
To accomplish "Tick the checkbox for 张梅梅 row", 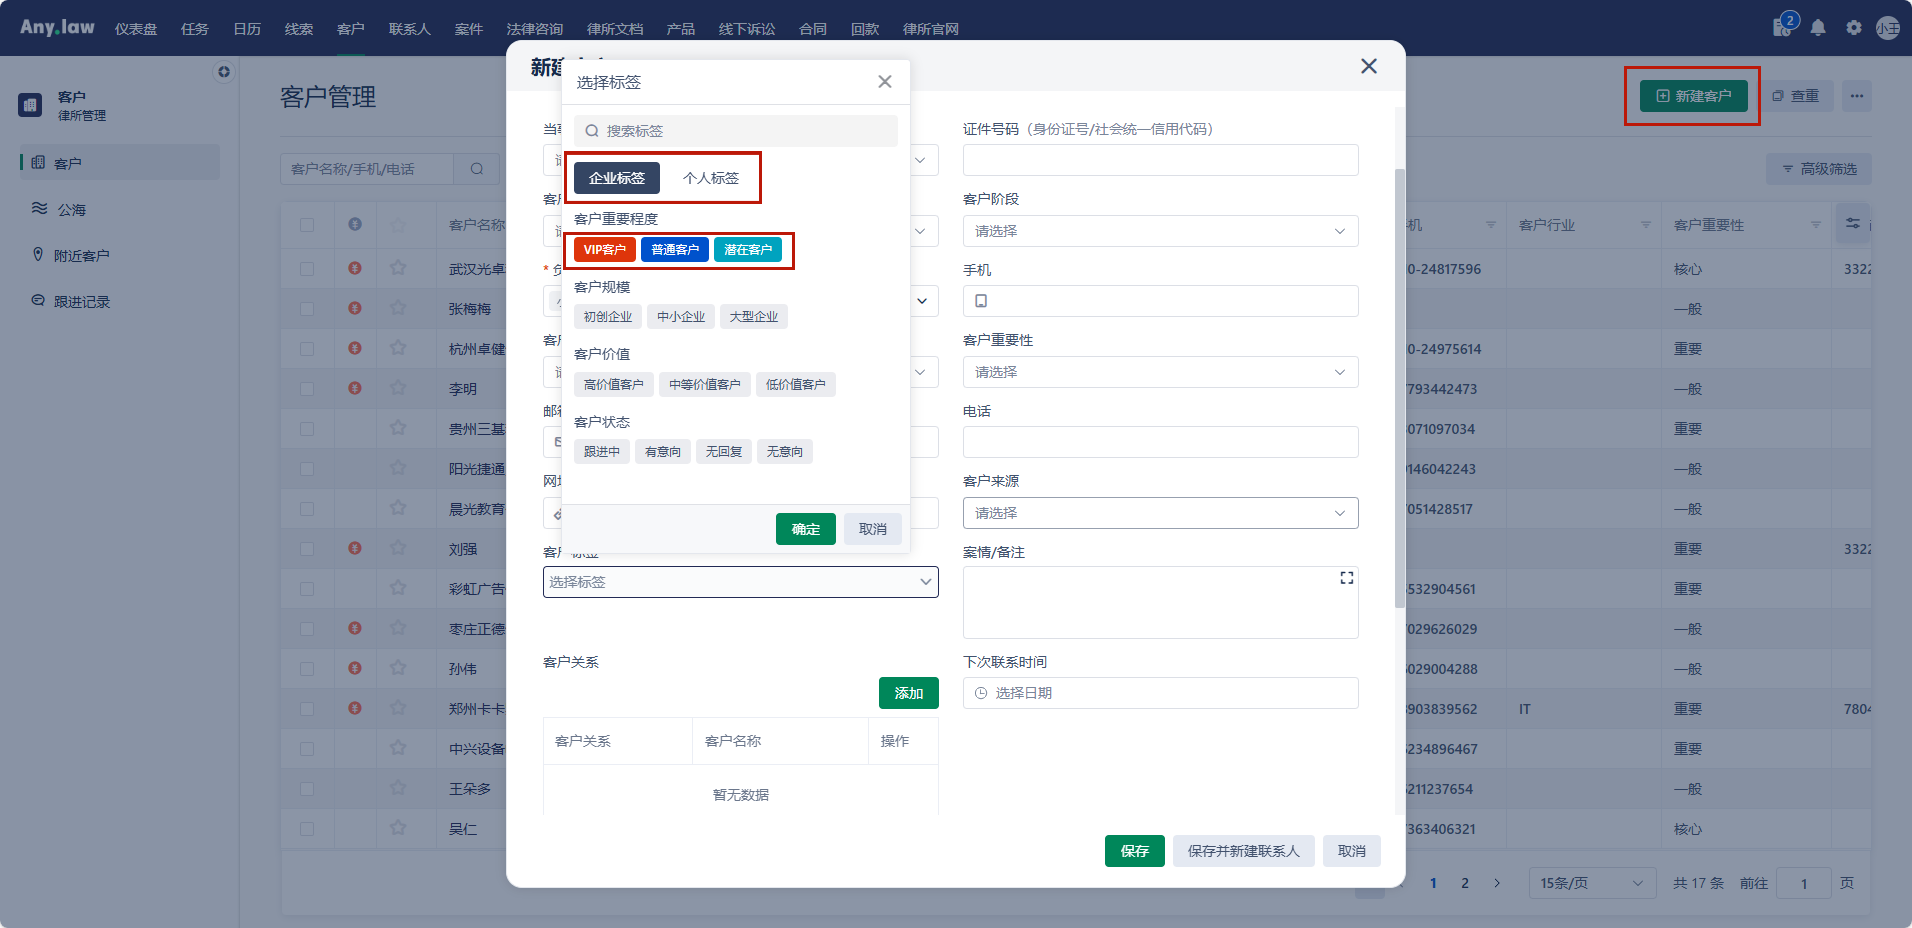I will coord(307,309).
